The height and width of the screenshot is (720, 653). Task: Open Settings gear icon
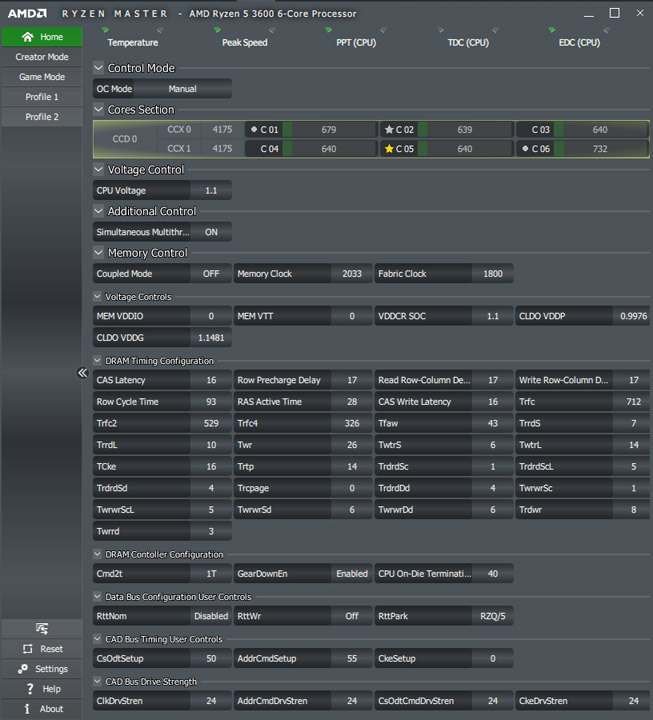23,669
